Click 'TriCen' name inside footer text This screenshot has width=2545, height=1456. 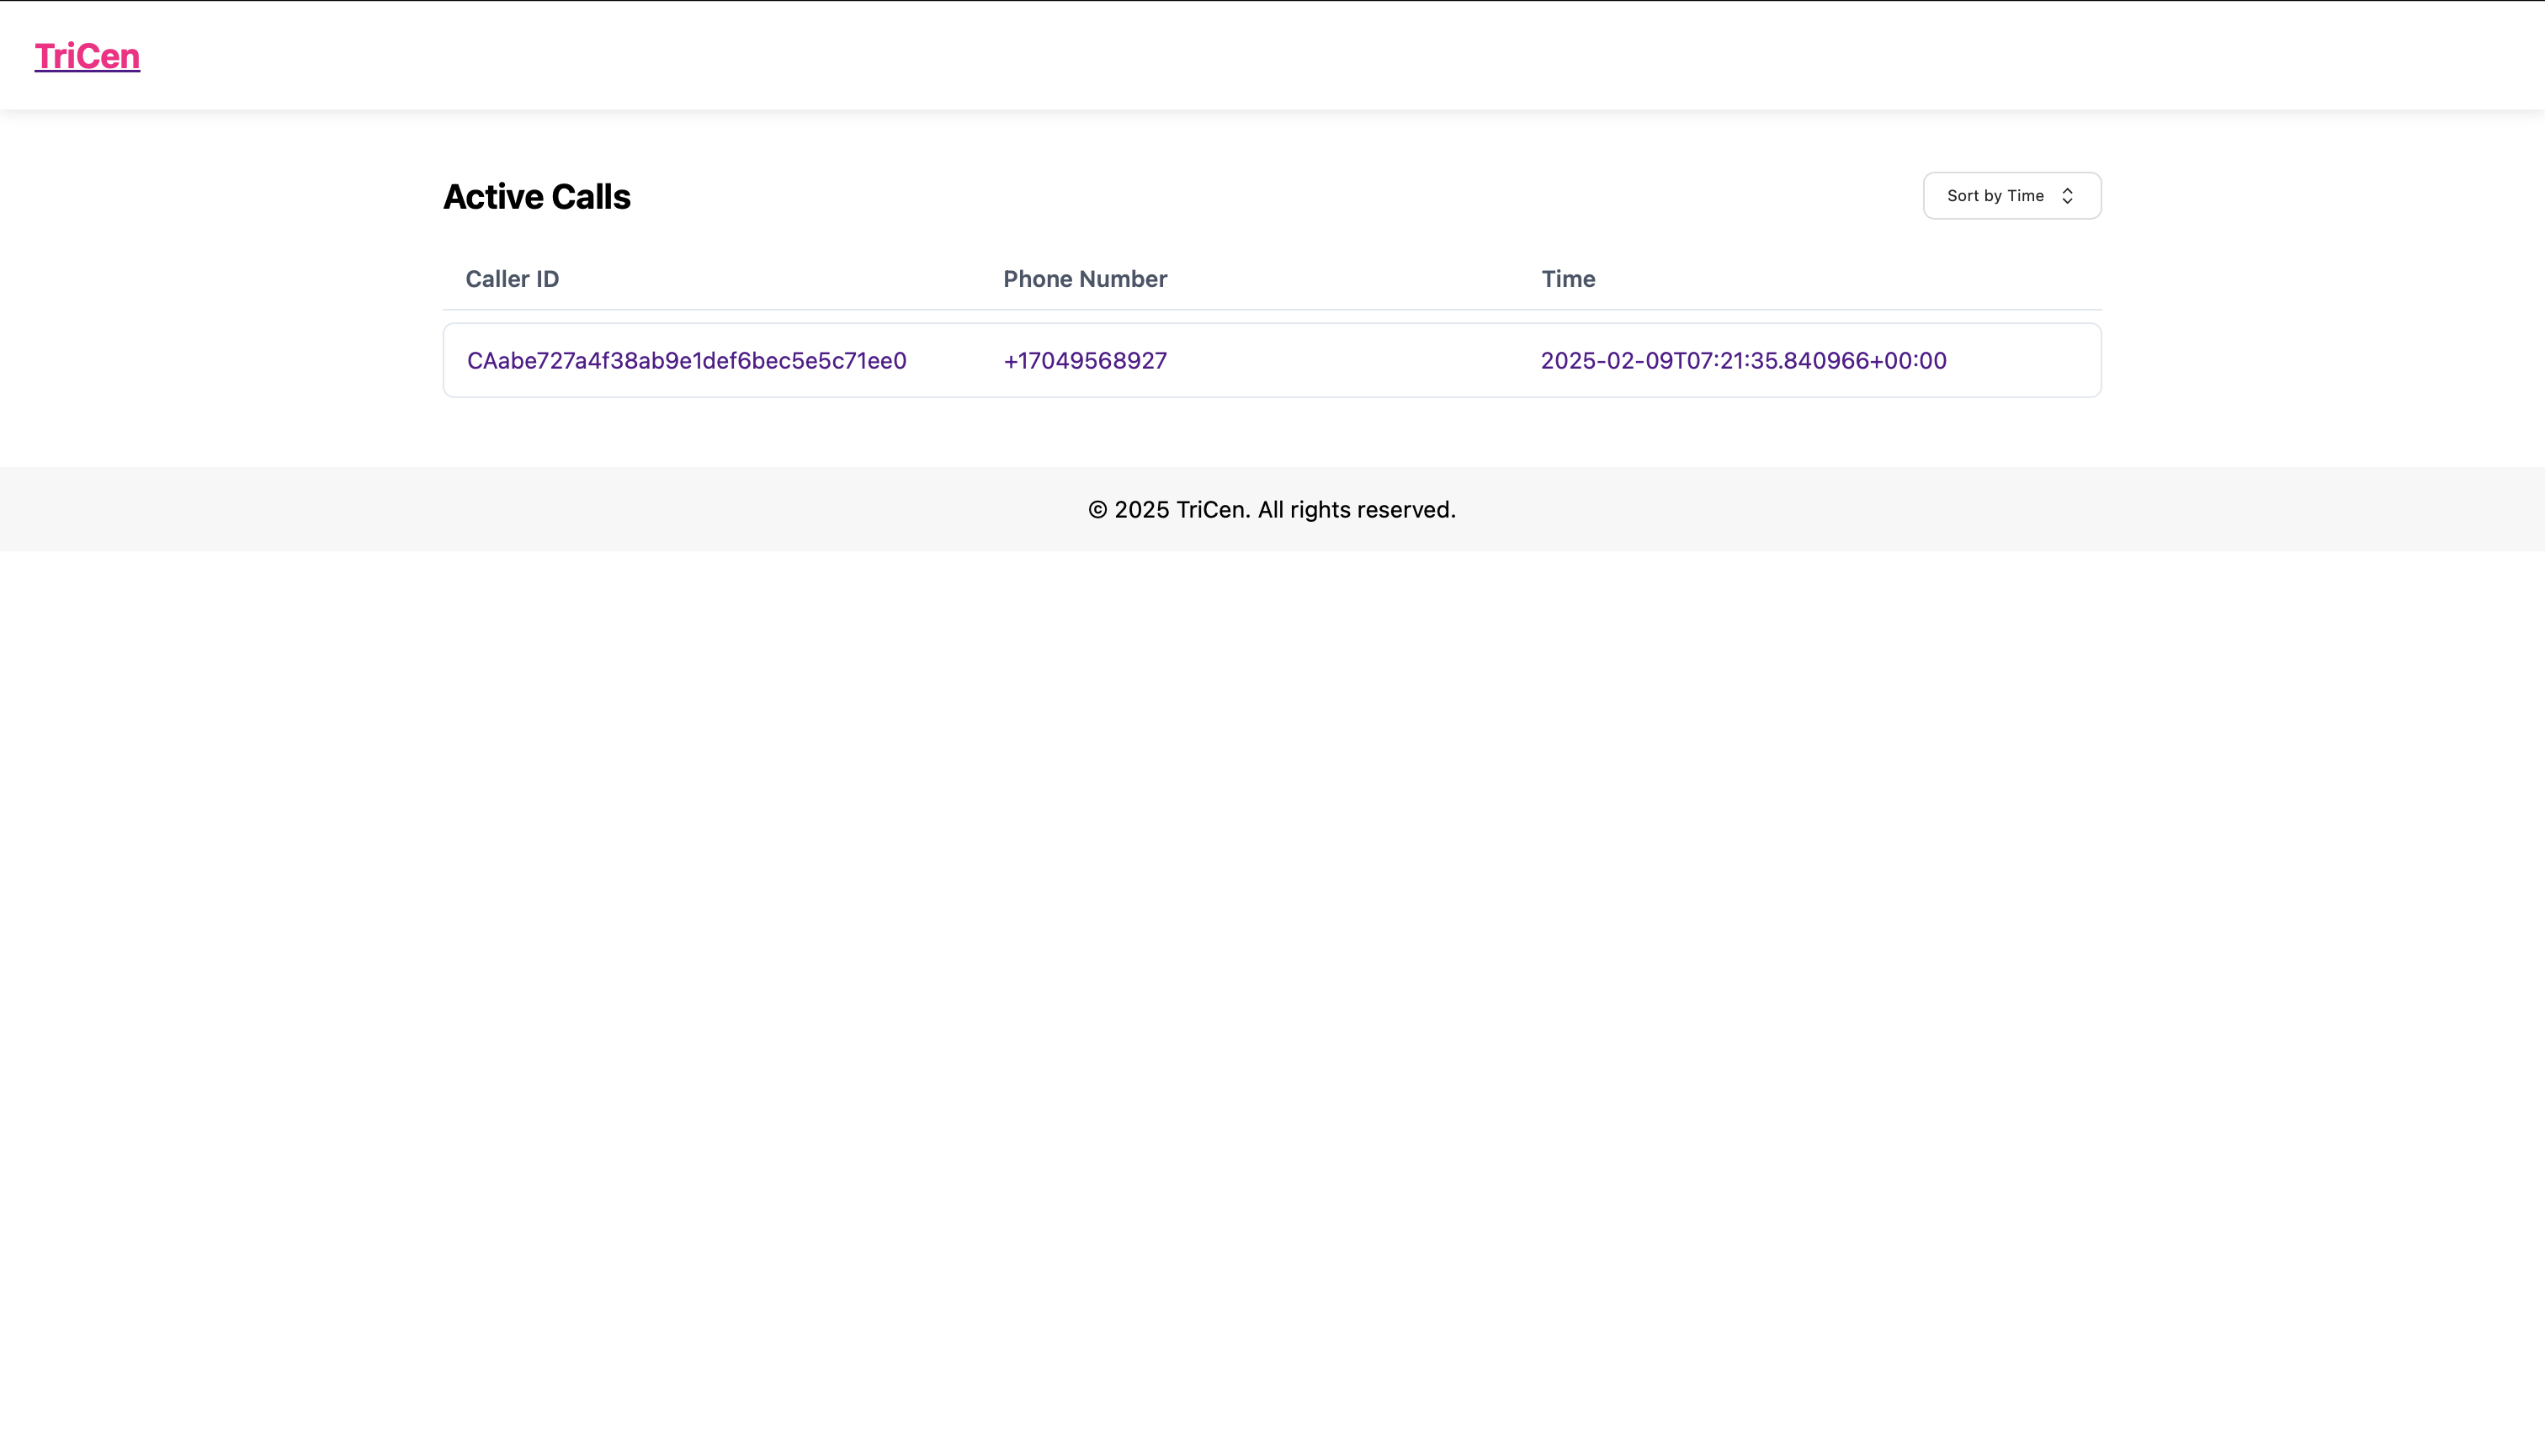coord(1211,510)
